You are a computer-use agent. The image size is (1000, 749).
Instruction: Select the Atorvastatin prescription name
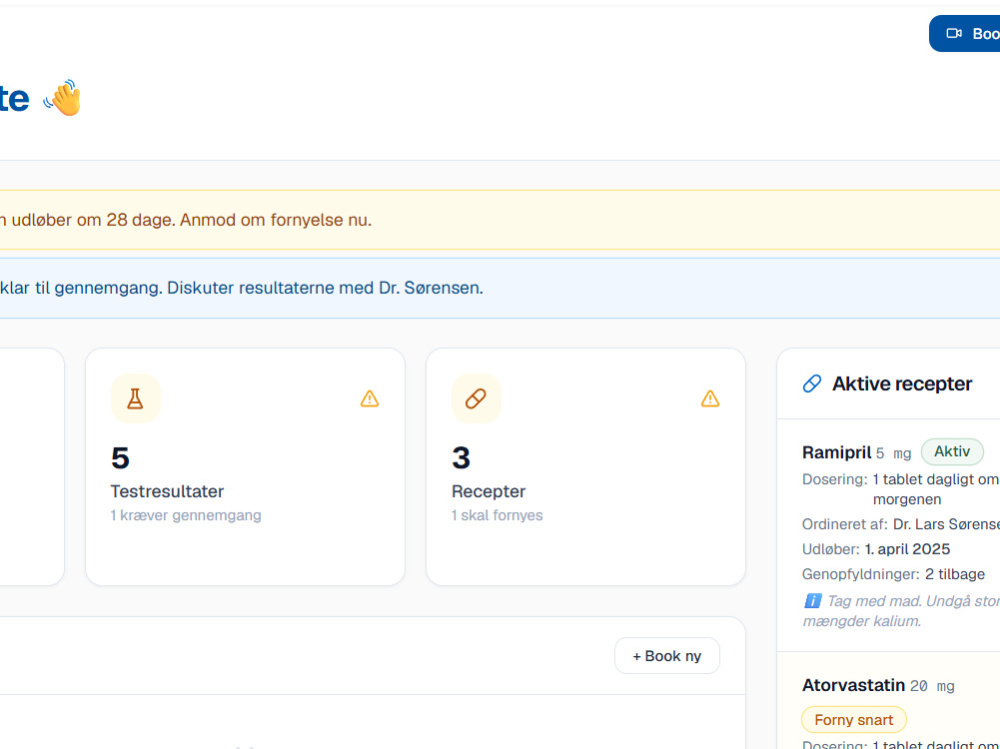[853, 685]
